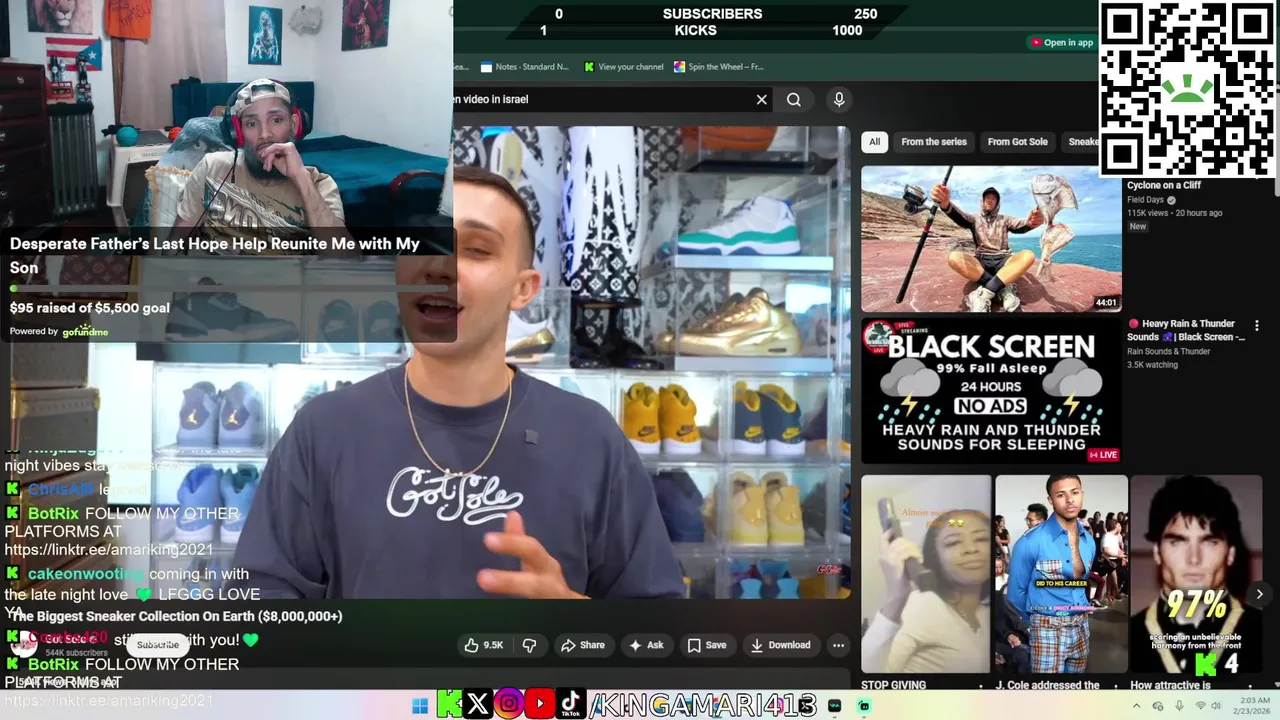The image size is (1280, 720).
Task: Start voice search with microphone icon
Action: pos(839,99)
